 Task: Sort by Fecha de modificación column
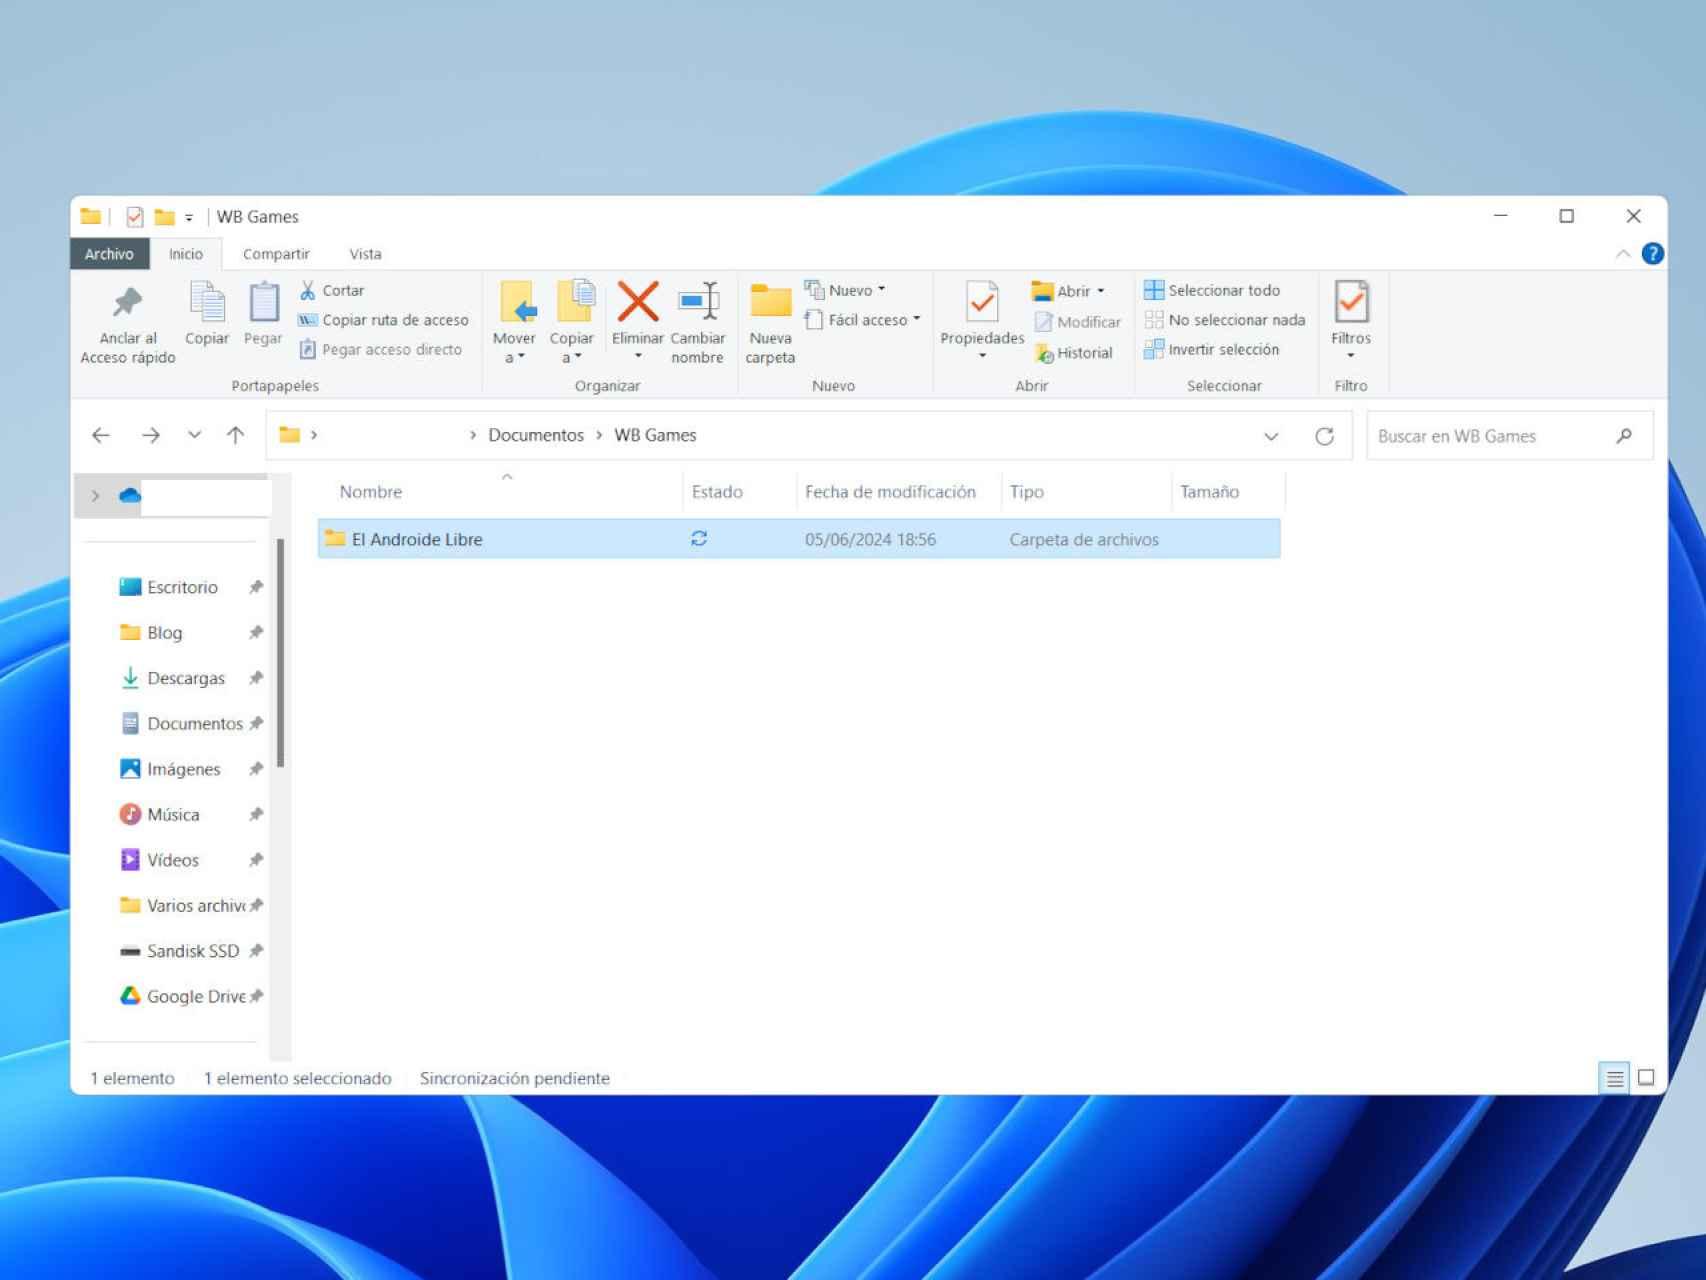point(898,492)
